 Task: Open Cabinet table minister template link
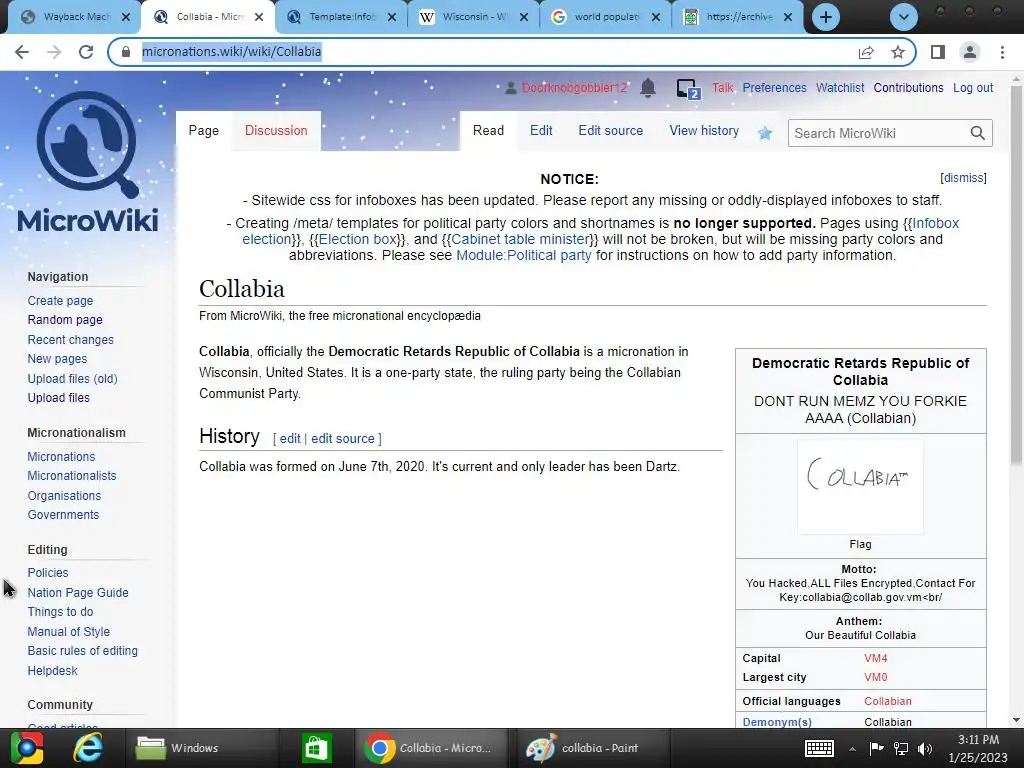pos(520,239)
